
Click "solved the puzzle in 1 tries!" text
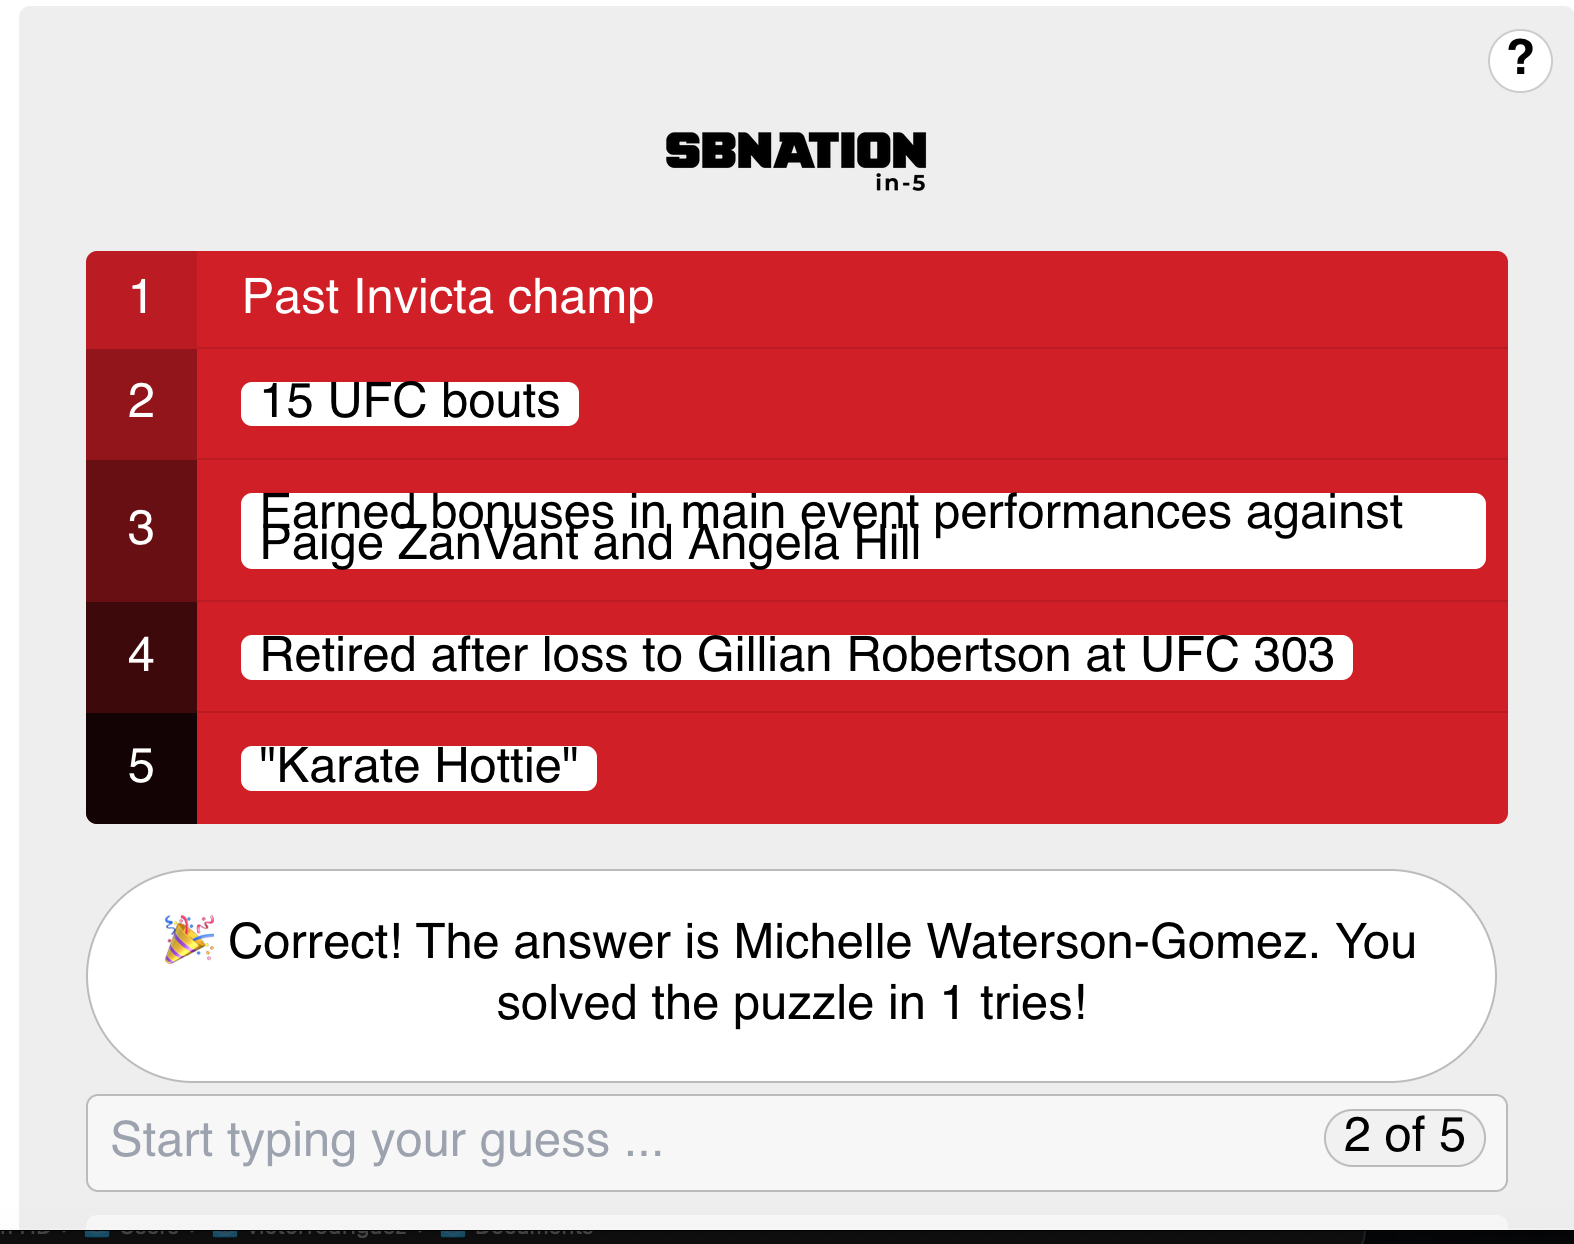pos(791,1003)
